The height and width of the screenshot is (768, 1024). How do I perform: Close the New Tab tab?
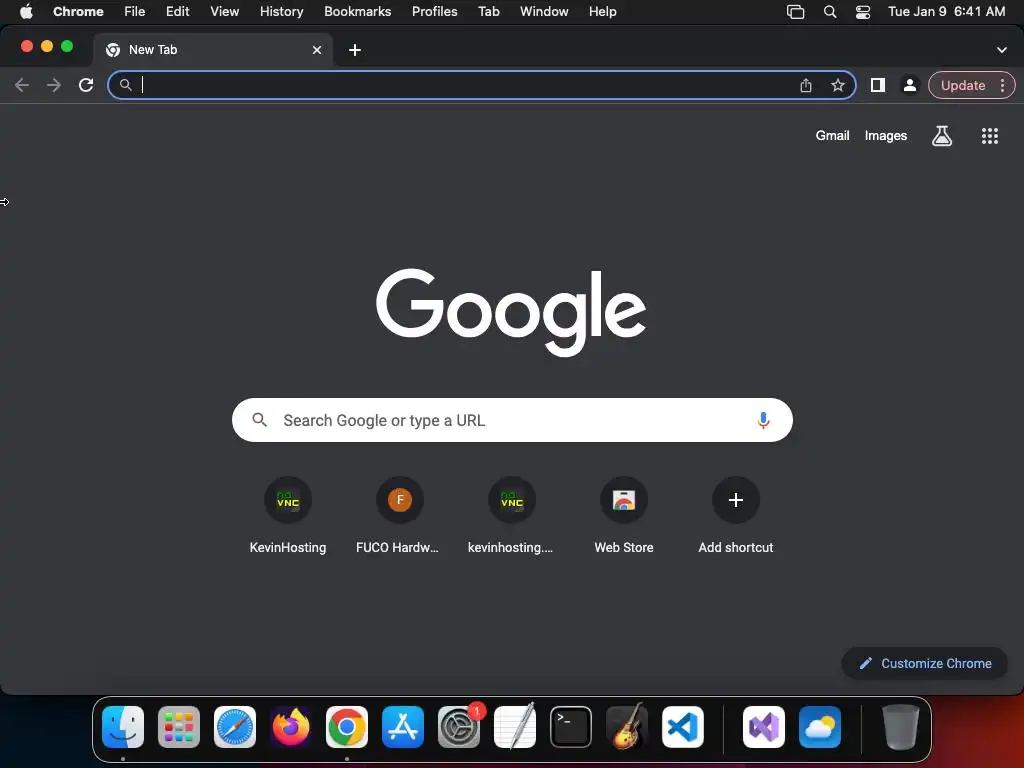coord(317,50)
